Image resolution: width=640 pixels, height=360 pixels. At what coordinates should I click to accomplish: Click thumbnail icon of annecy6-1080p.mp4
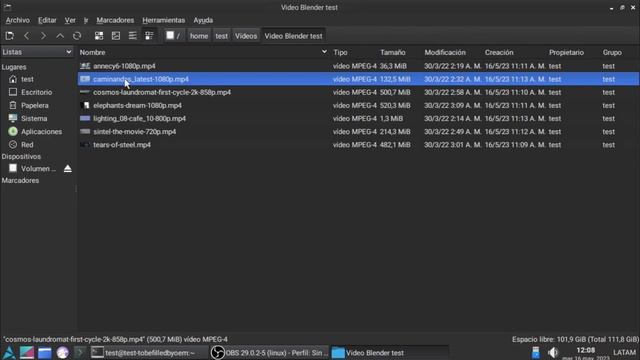pyautogui.click(x=85, y=66)
